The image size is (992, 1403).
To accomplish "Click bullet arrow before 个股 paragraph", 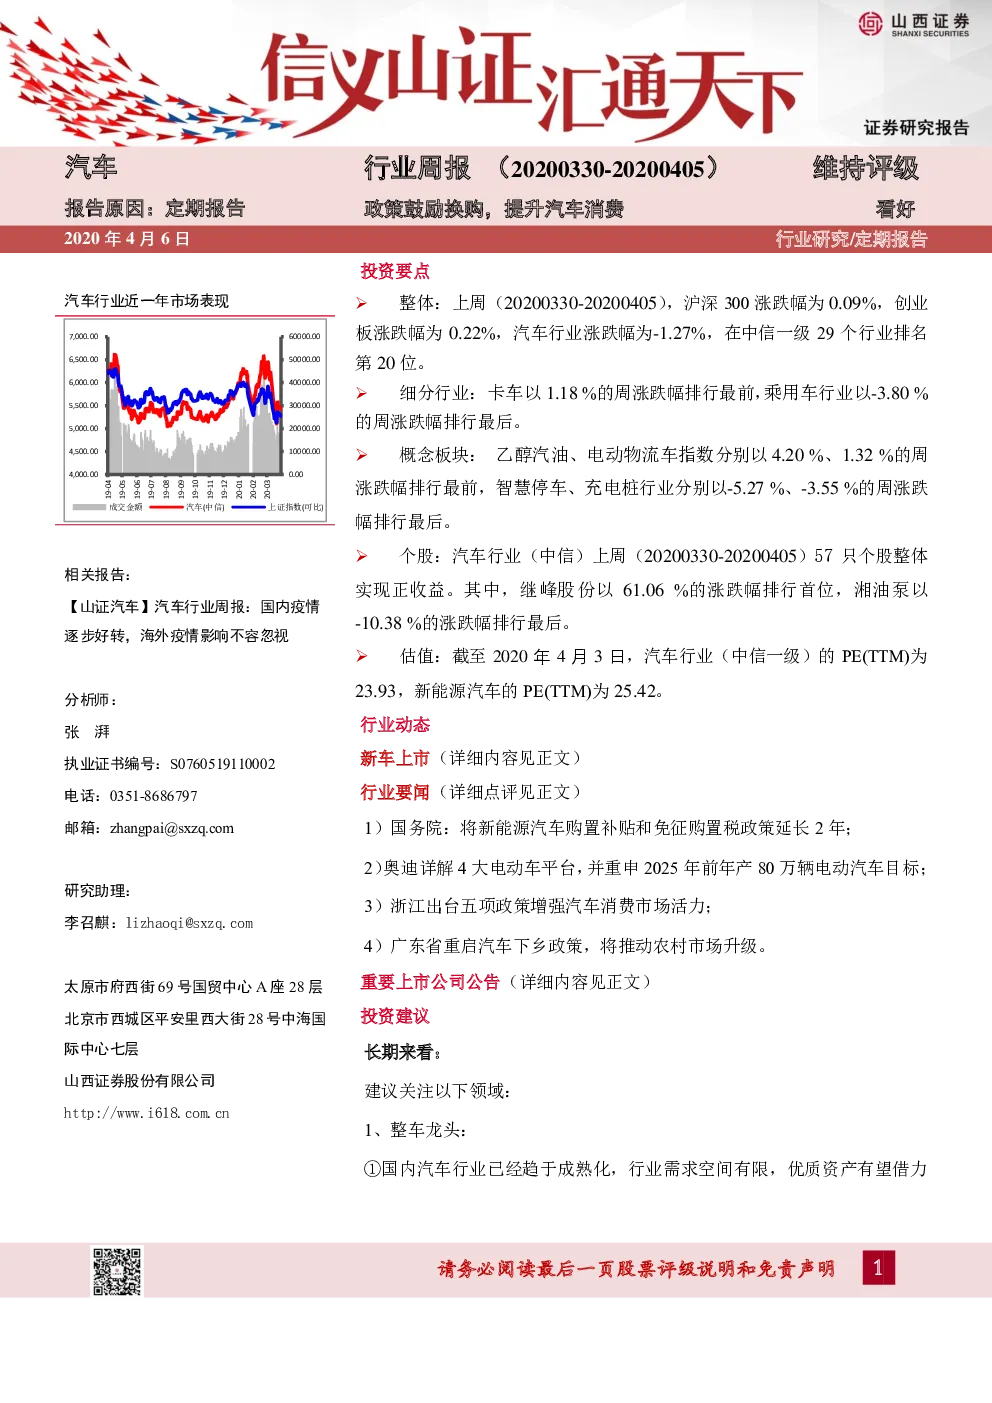I will tap(362, 556).
